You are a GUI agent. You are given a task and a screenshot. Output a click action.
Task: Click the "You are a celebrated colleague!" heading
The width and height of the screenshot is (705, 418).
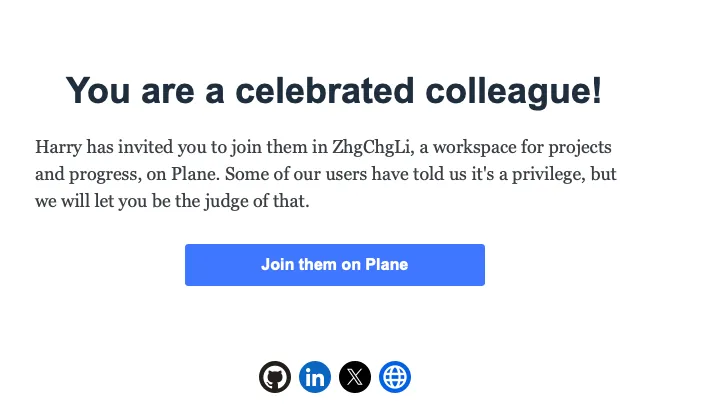(x=334, y=91)
